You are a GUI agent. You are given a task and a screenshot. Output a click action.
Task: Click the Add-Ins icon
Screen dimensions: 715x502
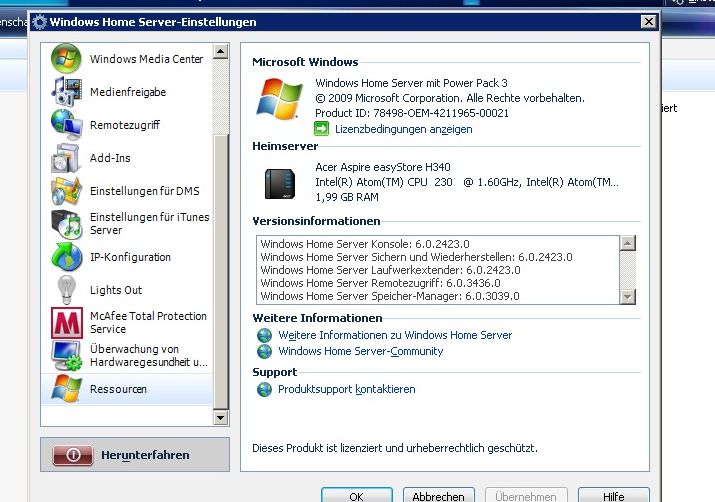pos(66,158)
